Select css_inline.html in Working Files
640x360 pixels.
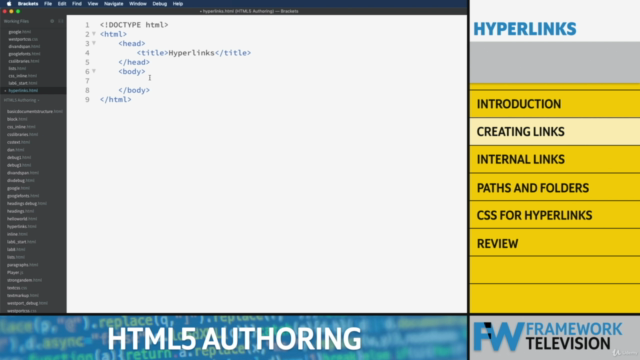click(22, 76)
